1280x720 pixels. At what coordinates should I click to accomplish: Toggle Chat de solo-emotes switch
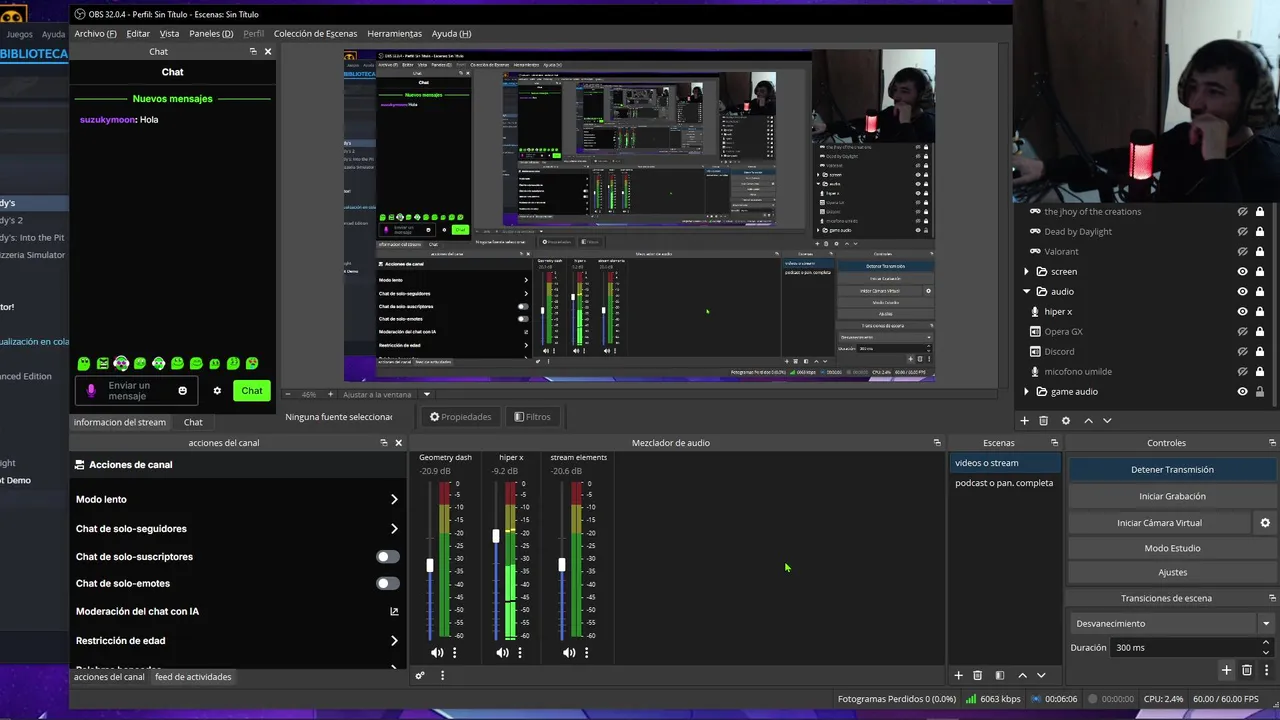pyautogui.click(x=387, y=583)
